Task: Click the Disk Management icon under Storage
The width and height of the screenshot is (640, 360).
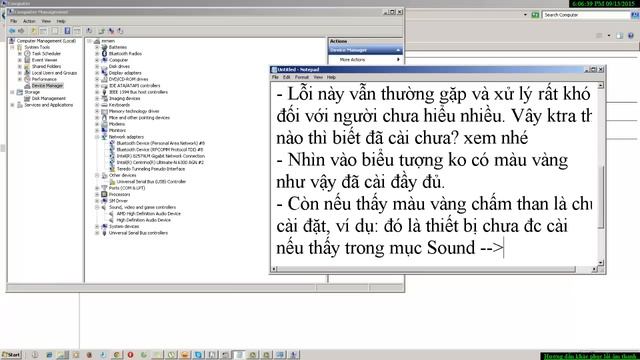Action: pos(27,98)
